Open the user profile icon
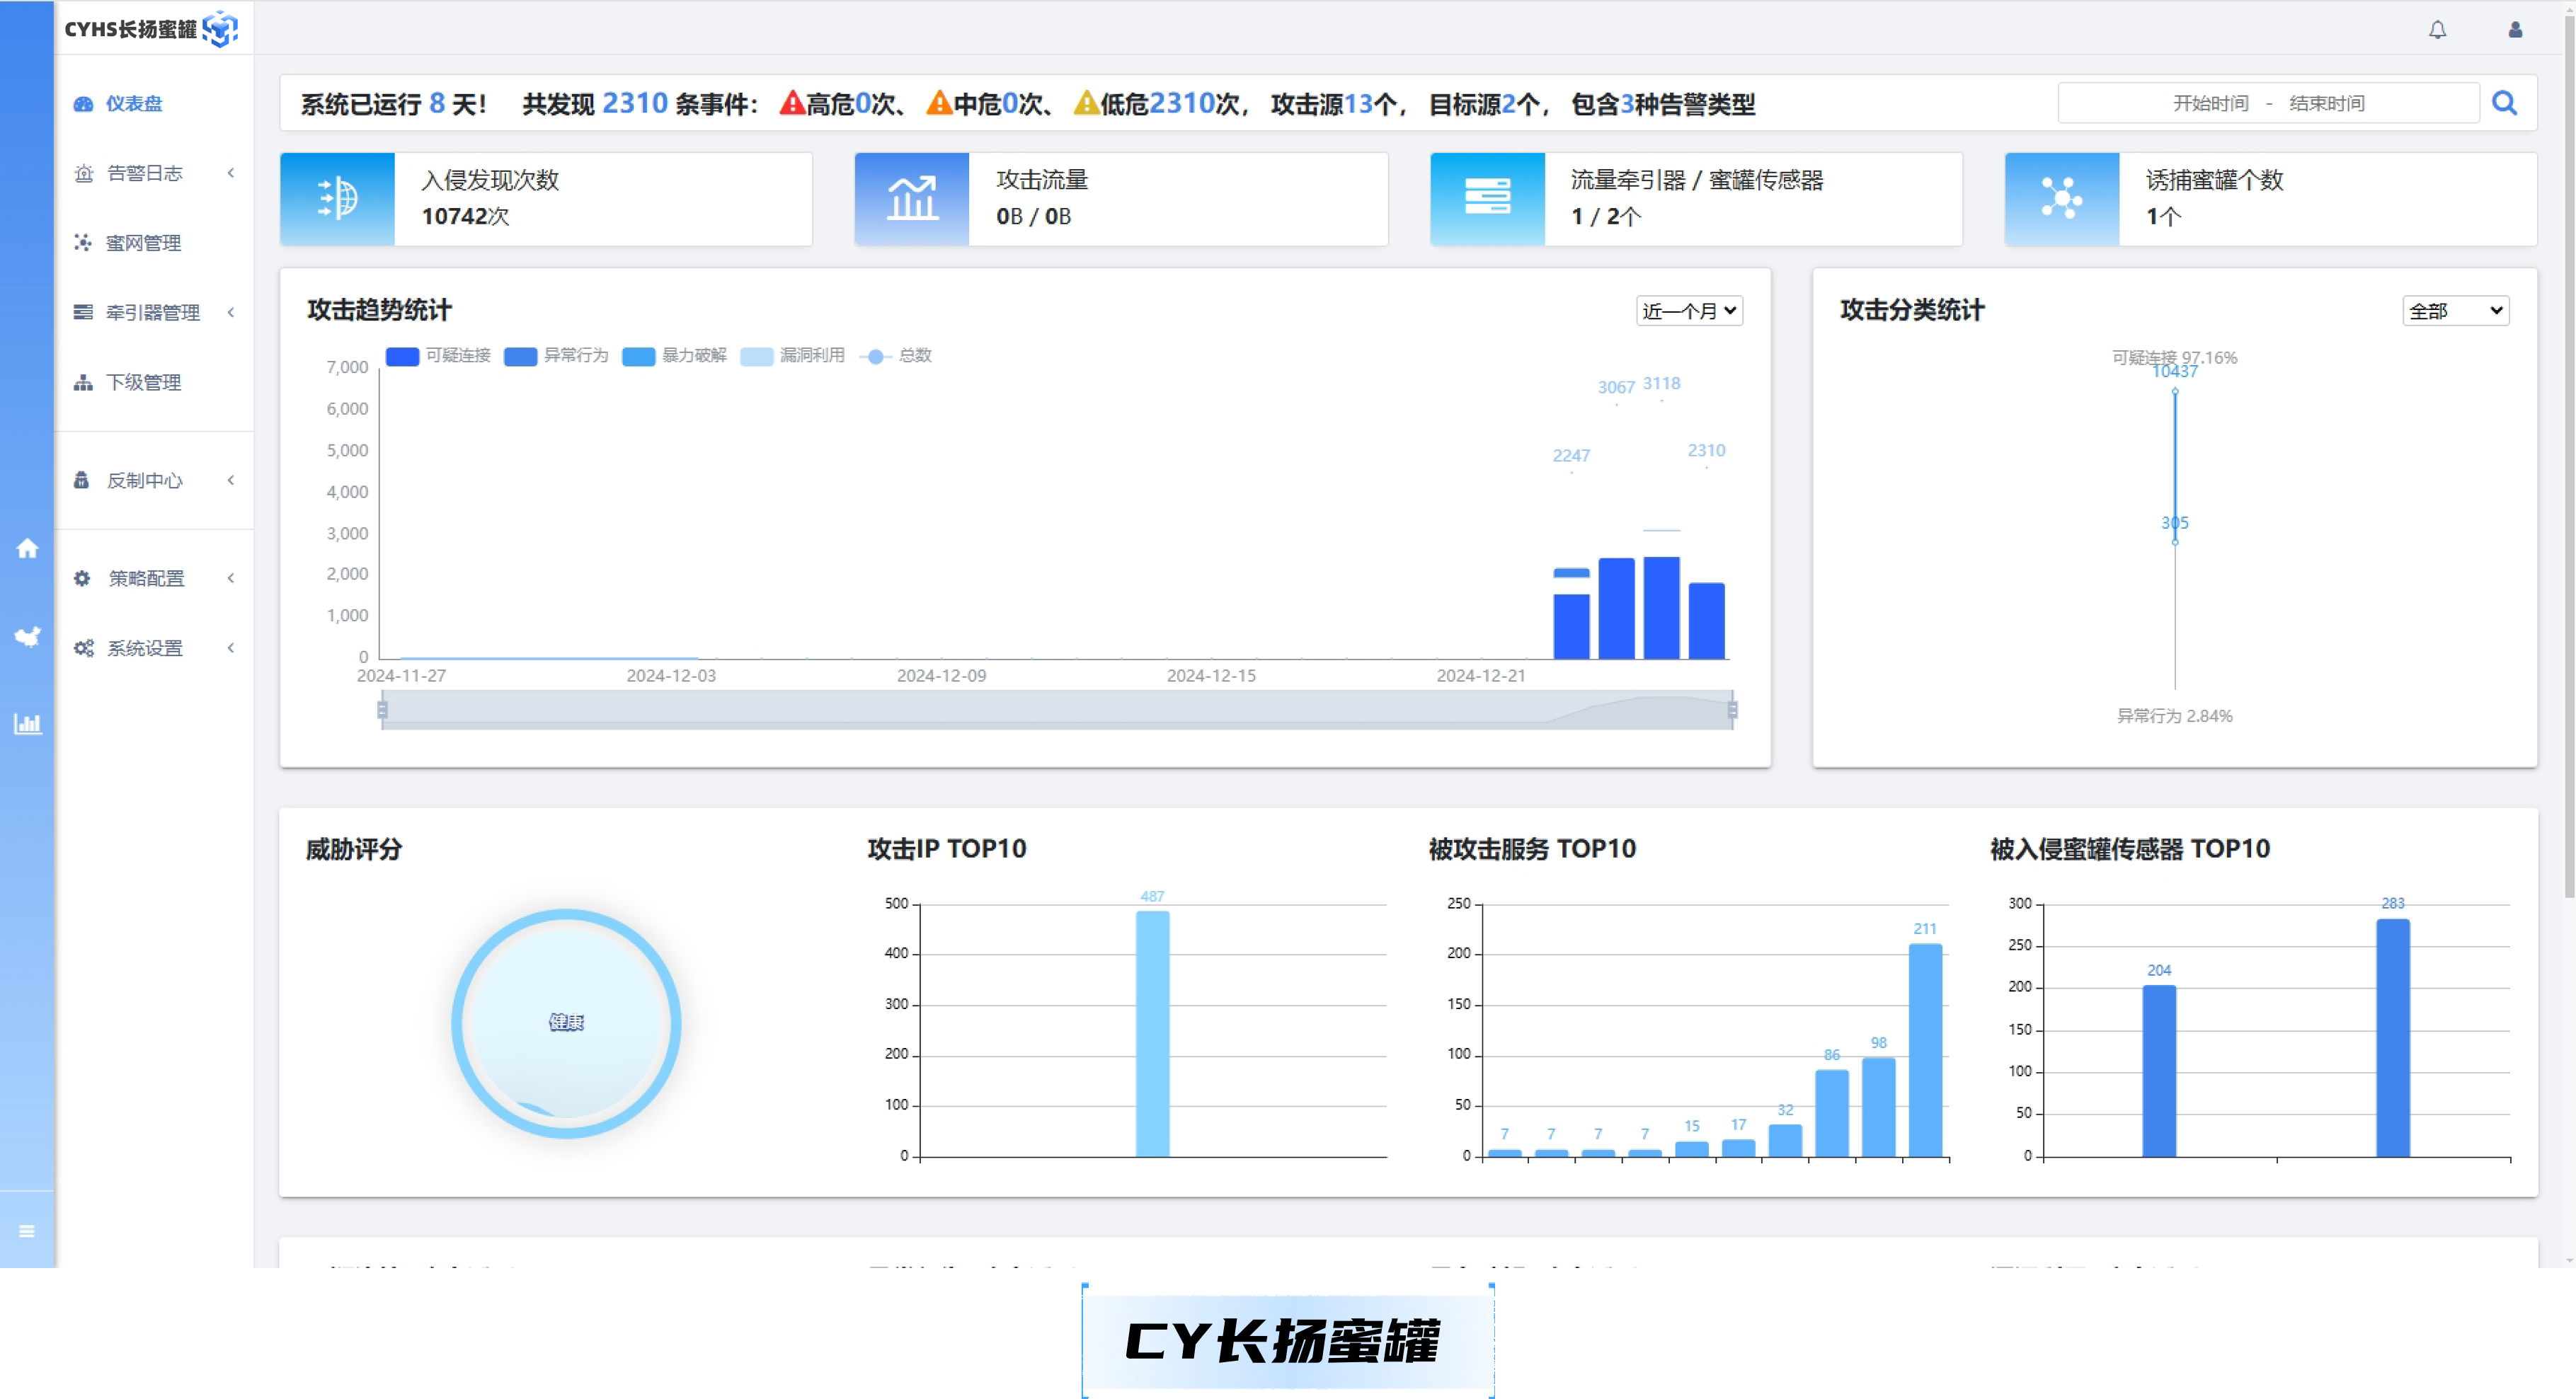The height and width of the screenshot is (1399, 2576). pyautogui.click(x=2515, y=30)
